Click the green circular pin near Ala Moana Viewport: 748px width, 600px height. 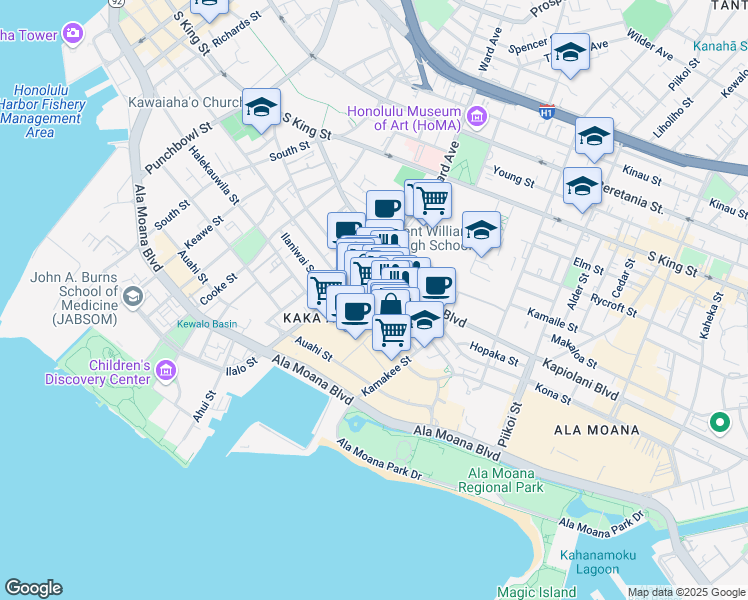(x=720, y=423)
